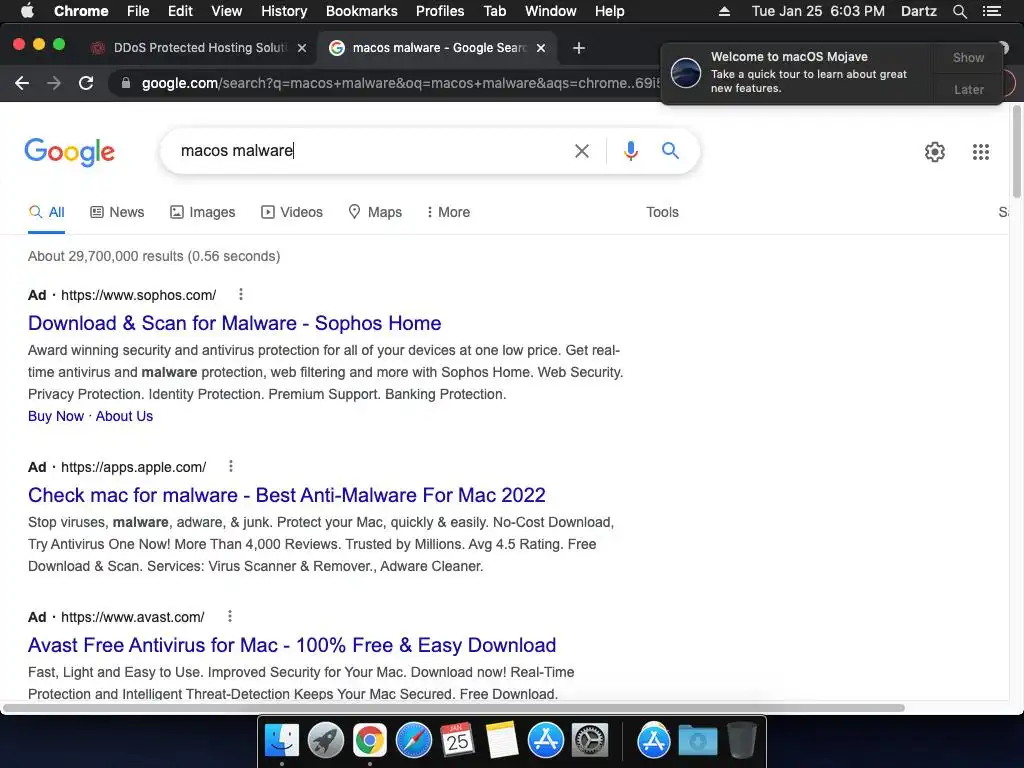
Task: Switch to Videos results
Action: [292, 212]
